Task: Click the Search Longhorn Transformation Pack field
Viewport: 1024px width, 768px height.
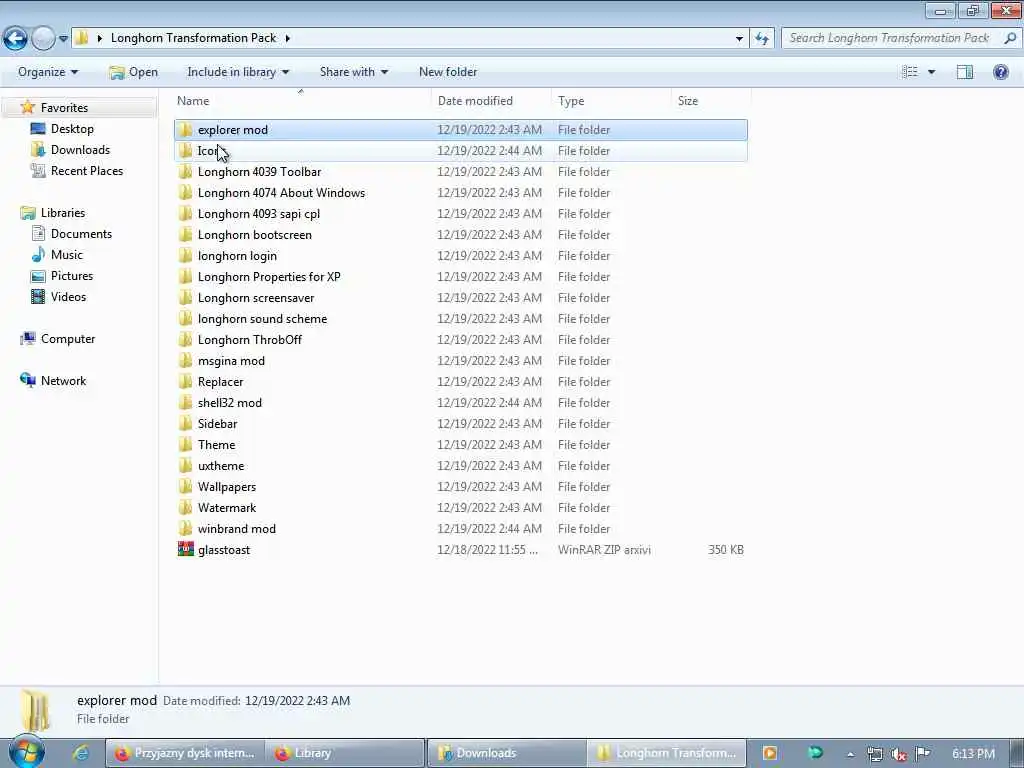Action: coord(890,38)
